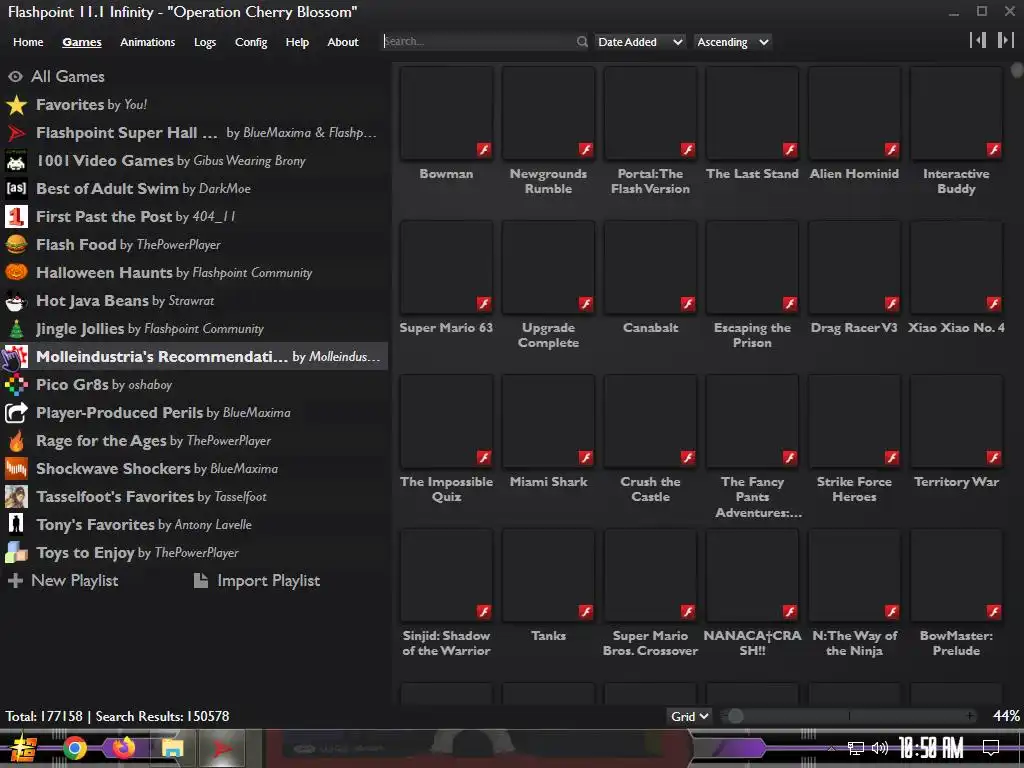Open the Grid layout dropdown
Viewport: 1024px width, 768px height.
688,716
